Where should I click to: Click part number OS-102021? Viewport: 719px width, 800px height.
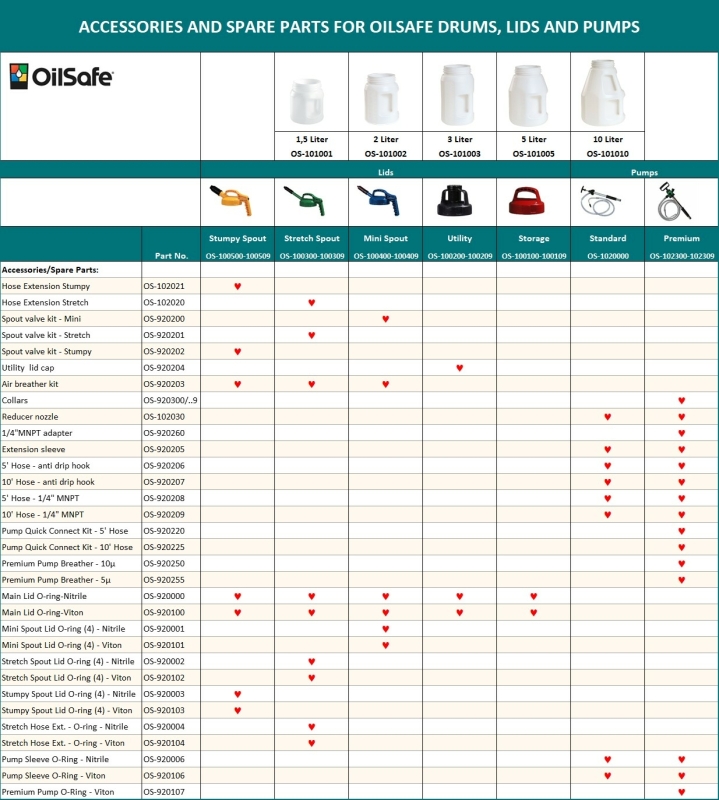coord(164,286)
